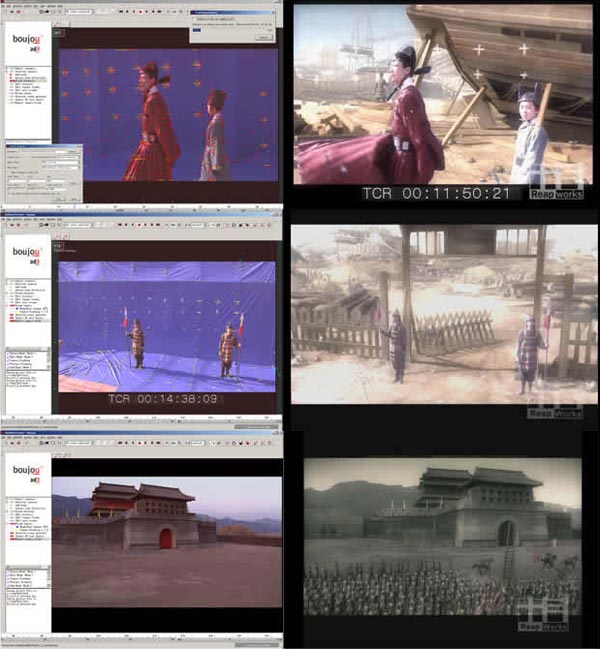The height and width of the screenshot is (649, 600).
Task: Click the button at bottom of progress dialog
Action: [x=263, y=38]
